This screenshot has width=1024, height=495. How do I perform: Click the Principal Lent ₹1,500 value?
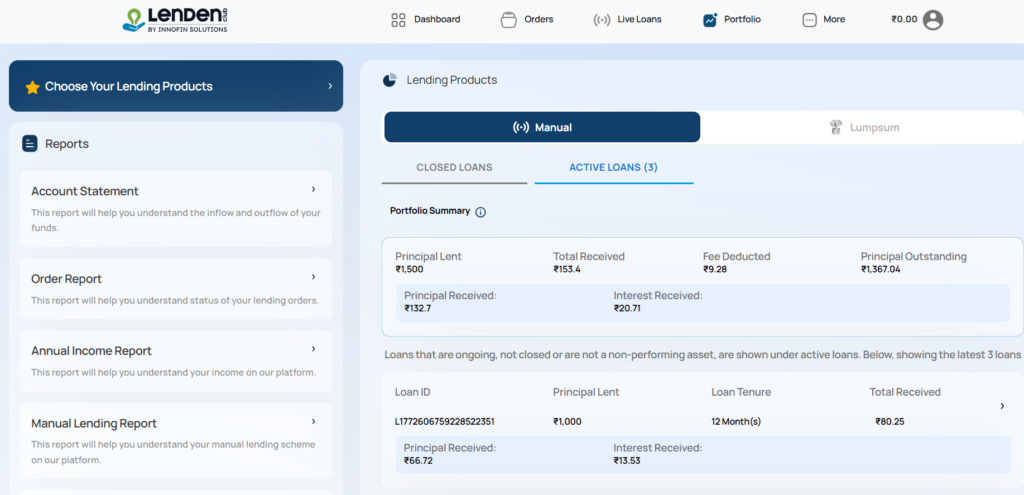409,269
